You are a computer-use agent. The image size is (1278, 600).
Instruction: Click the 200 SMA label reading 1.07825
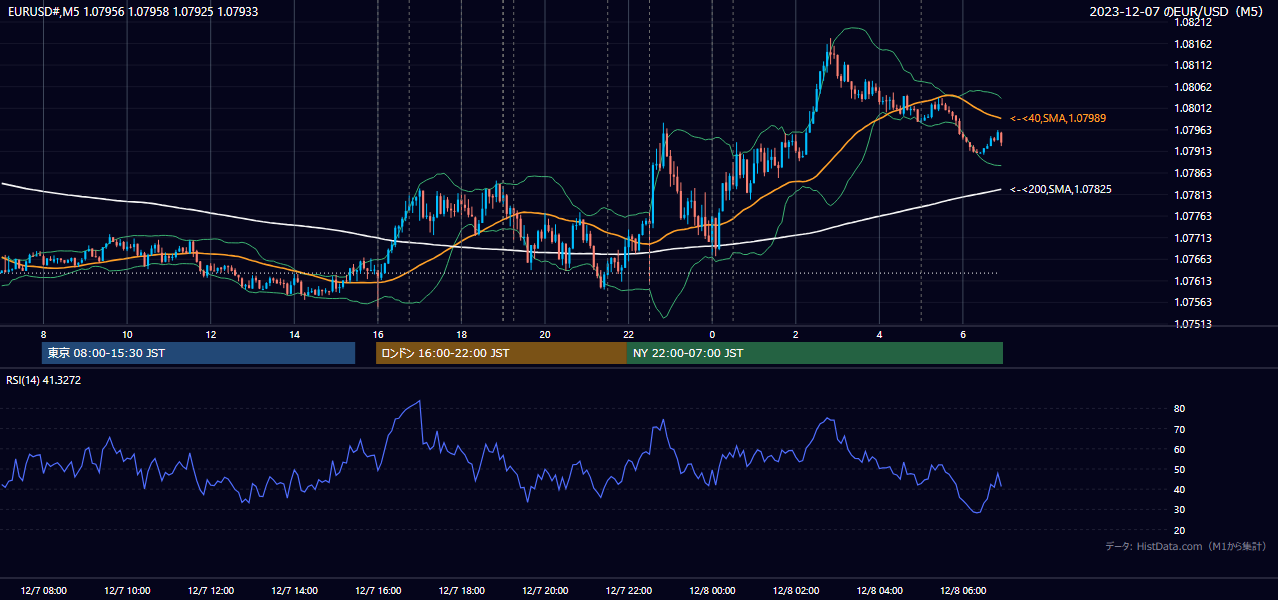pos(1060,189)
